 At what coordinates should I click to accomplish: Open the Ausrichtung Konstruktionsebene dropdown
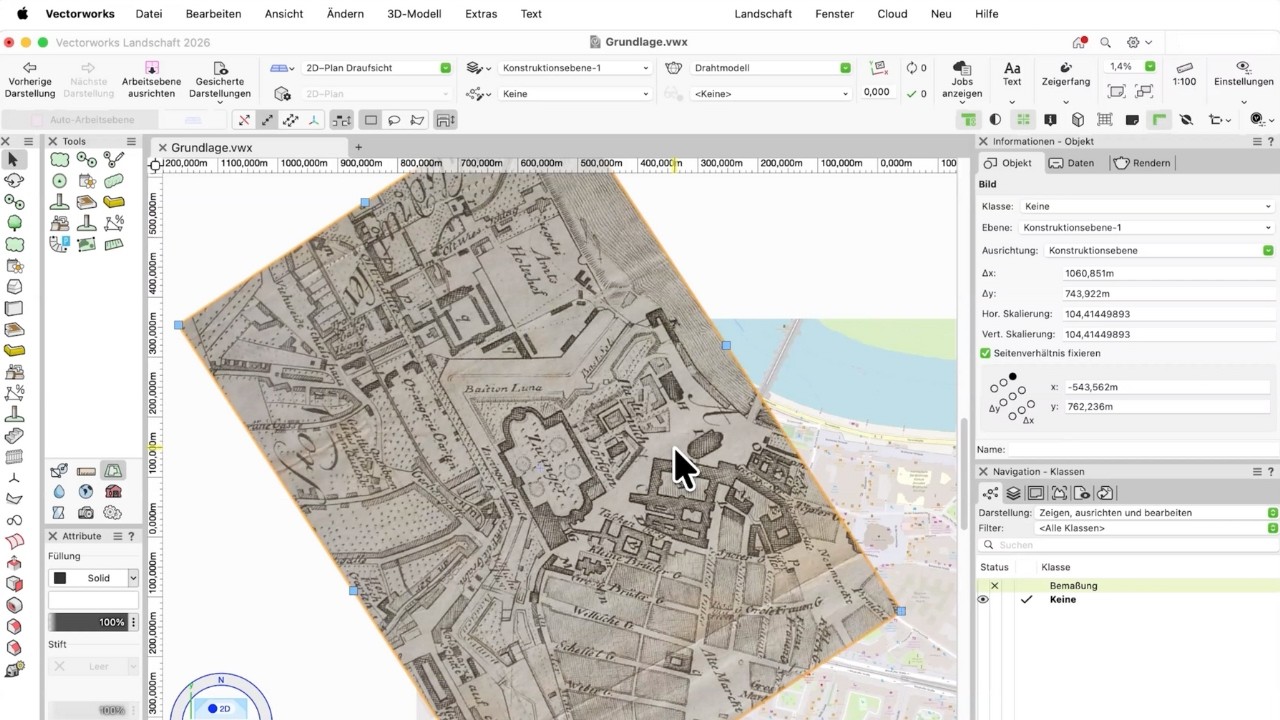pyautogui.click(x=1160, y=251)
